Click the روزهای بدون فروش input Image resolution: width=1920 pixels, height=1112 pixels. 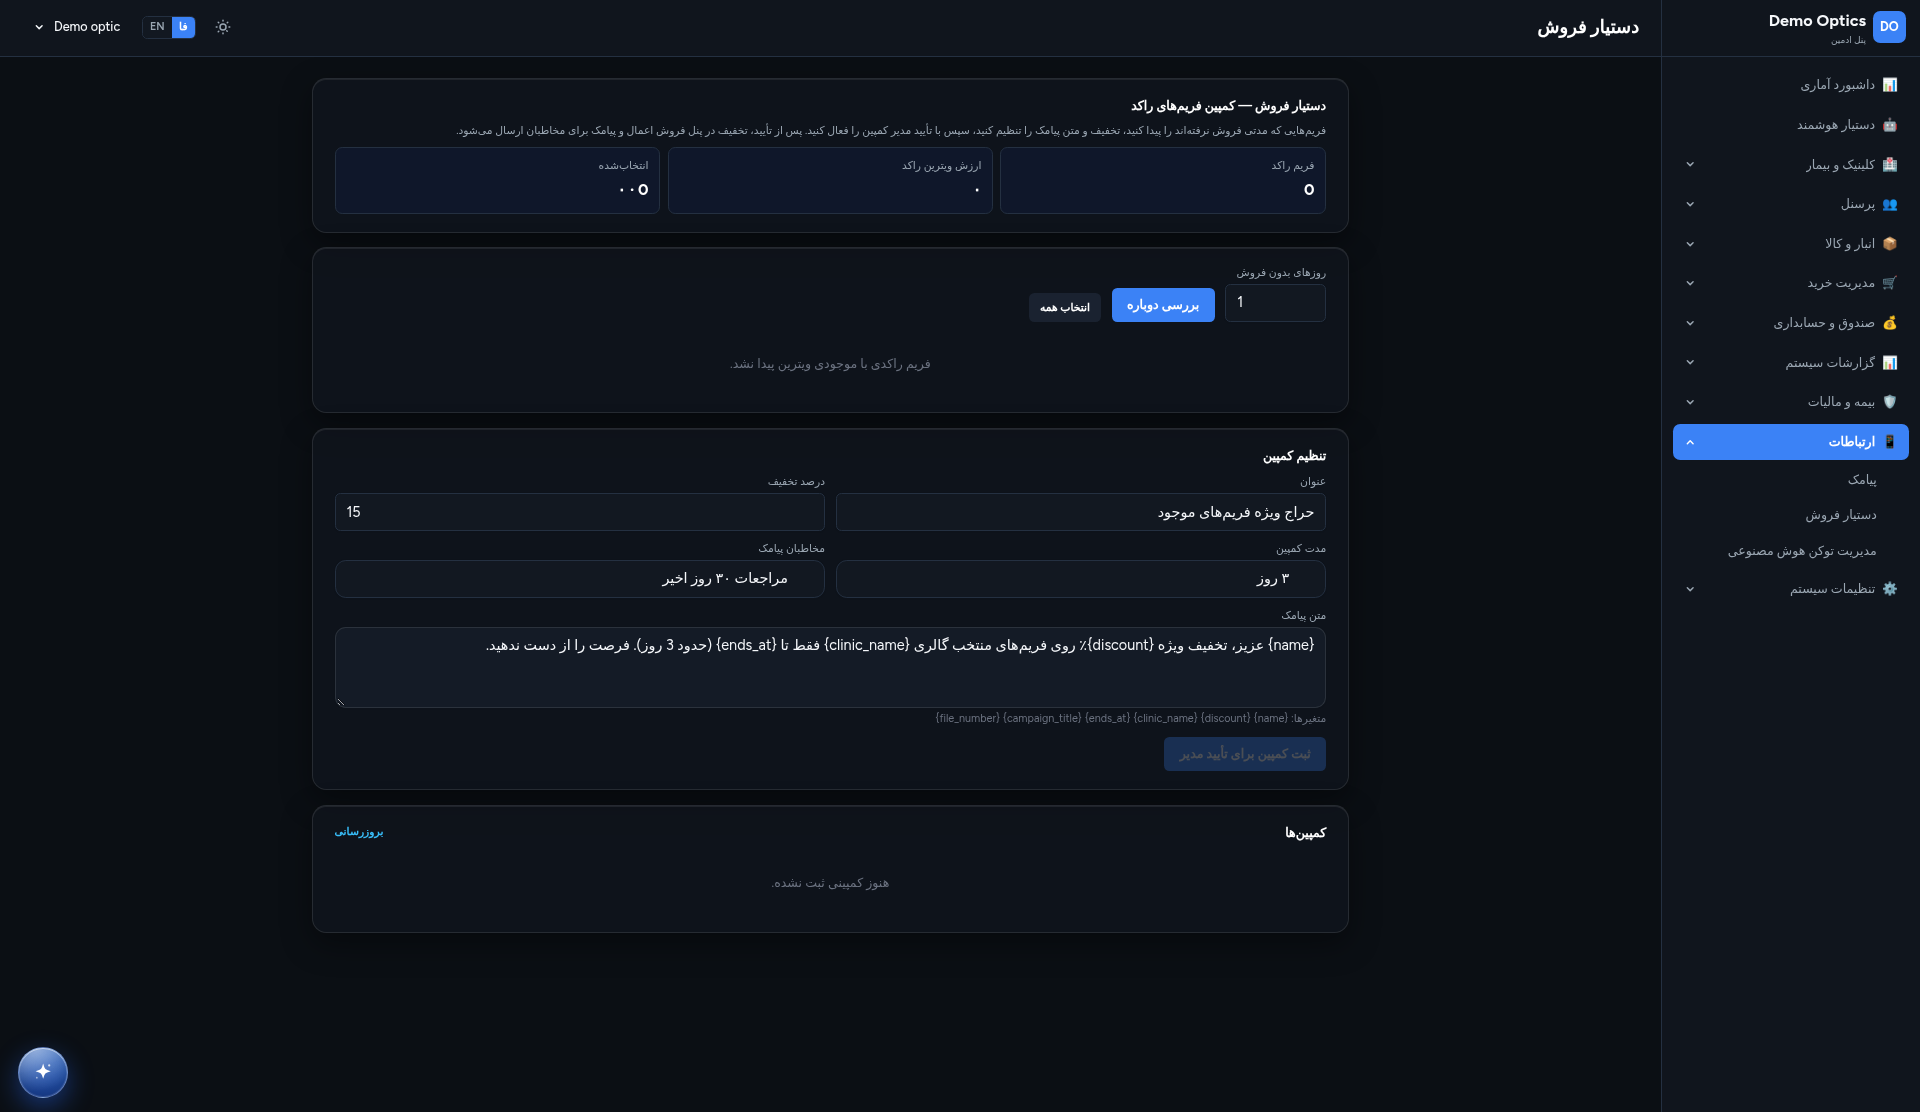click(1275, 303)
